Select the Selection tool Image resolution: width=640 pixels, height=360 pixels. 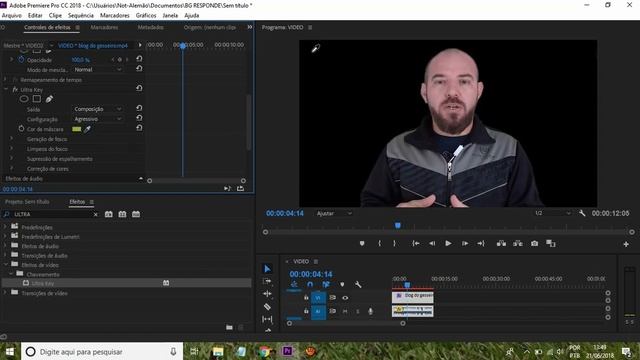(267, 269)
